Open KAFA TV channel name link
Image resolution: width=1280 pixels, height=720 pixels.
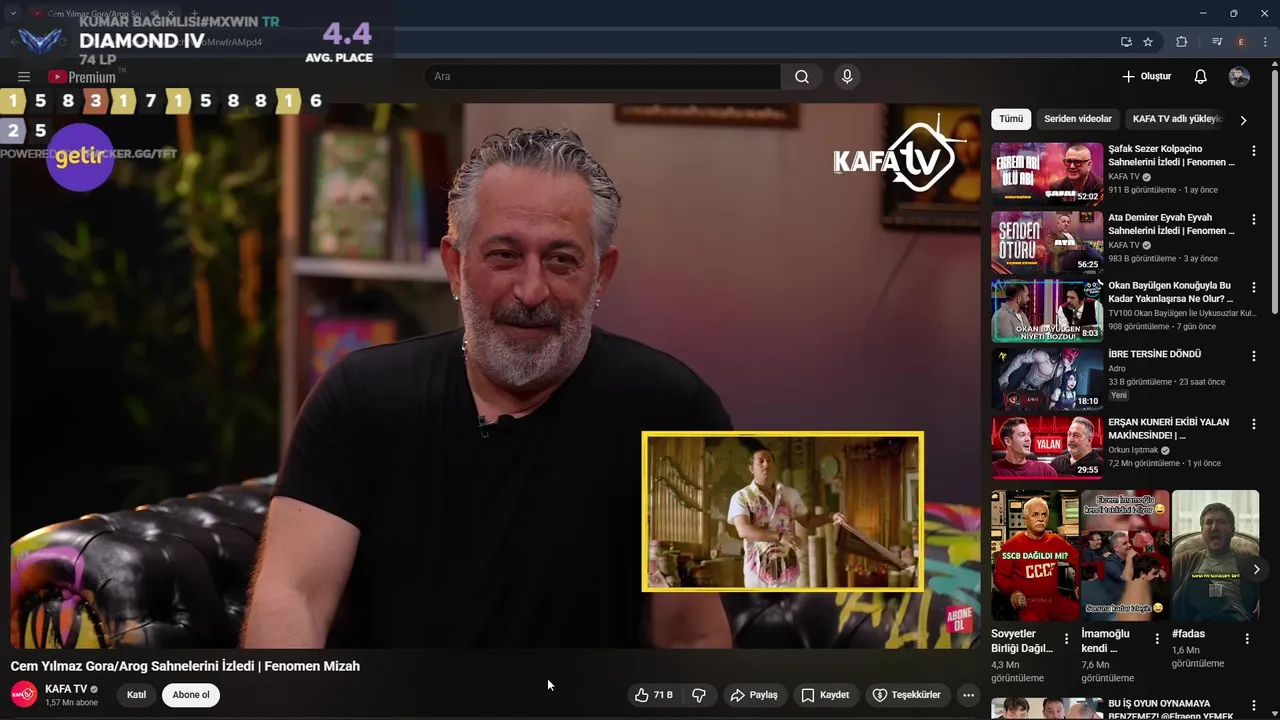pos(66,689)
